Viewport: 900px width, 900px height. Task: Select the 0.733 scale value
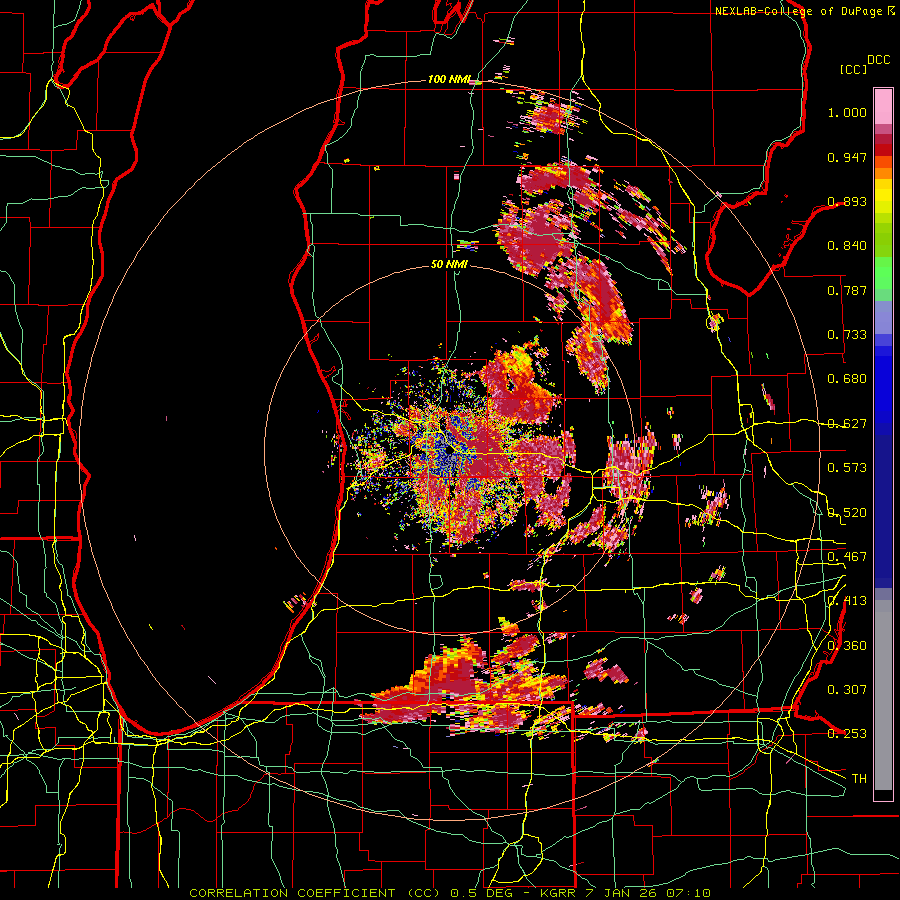847,335
